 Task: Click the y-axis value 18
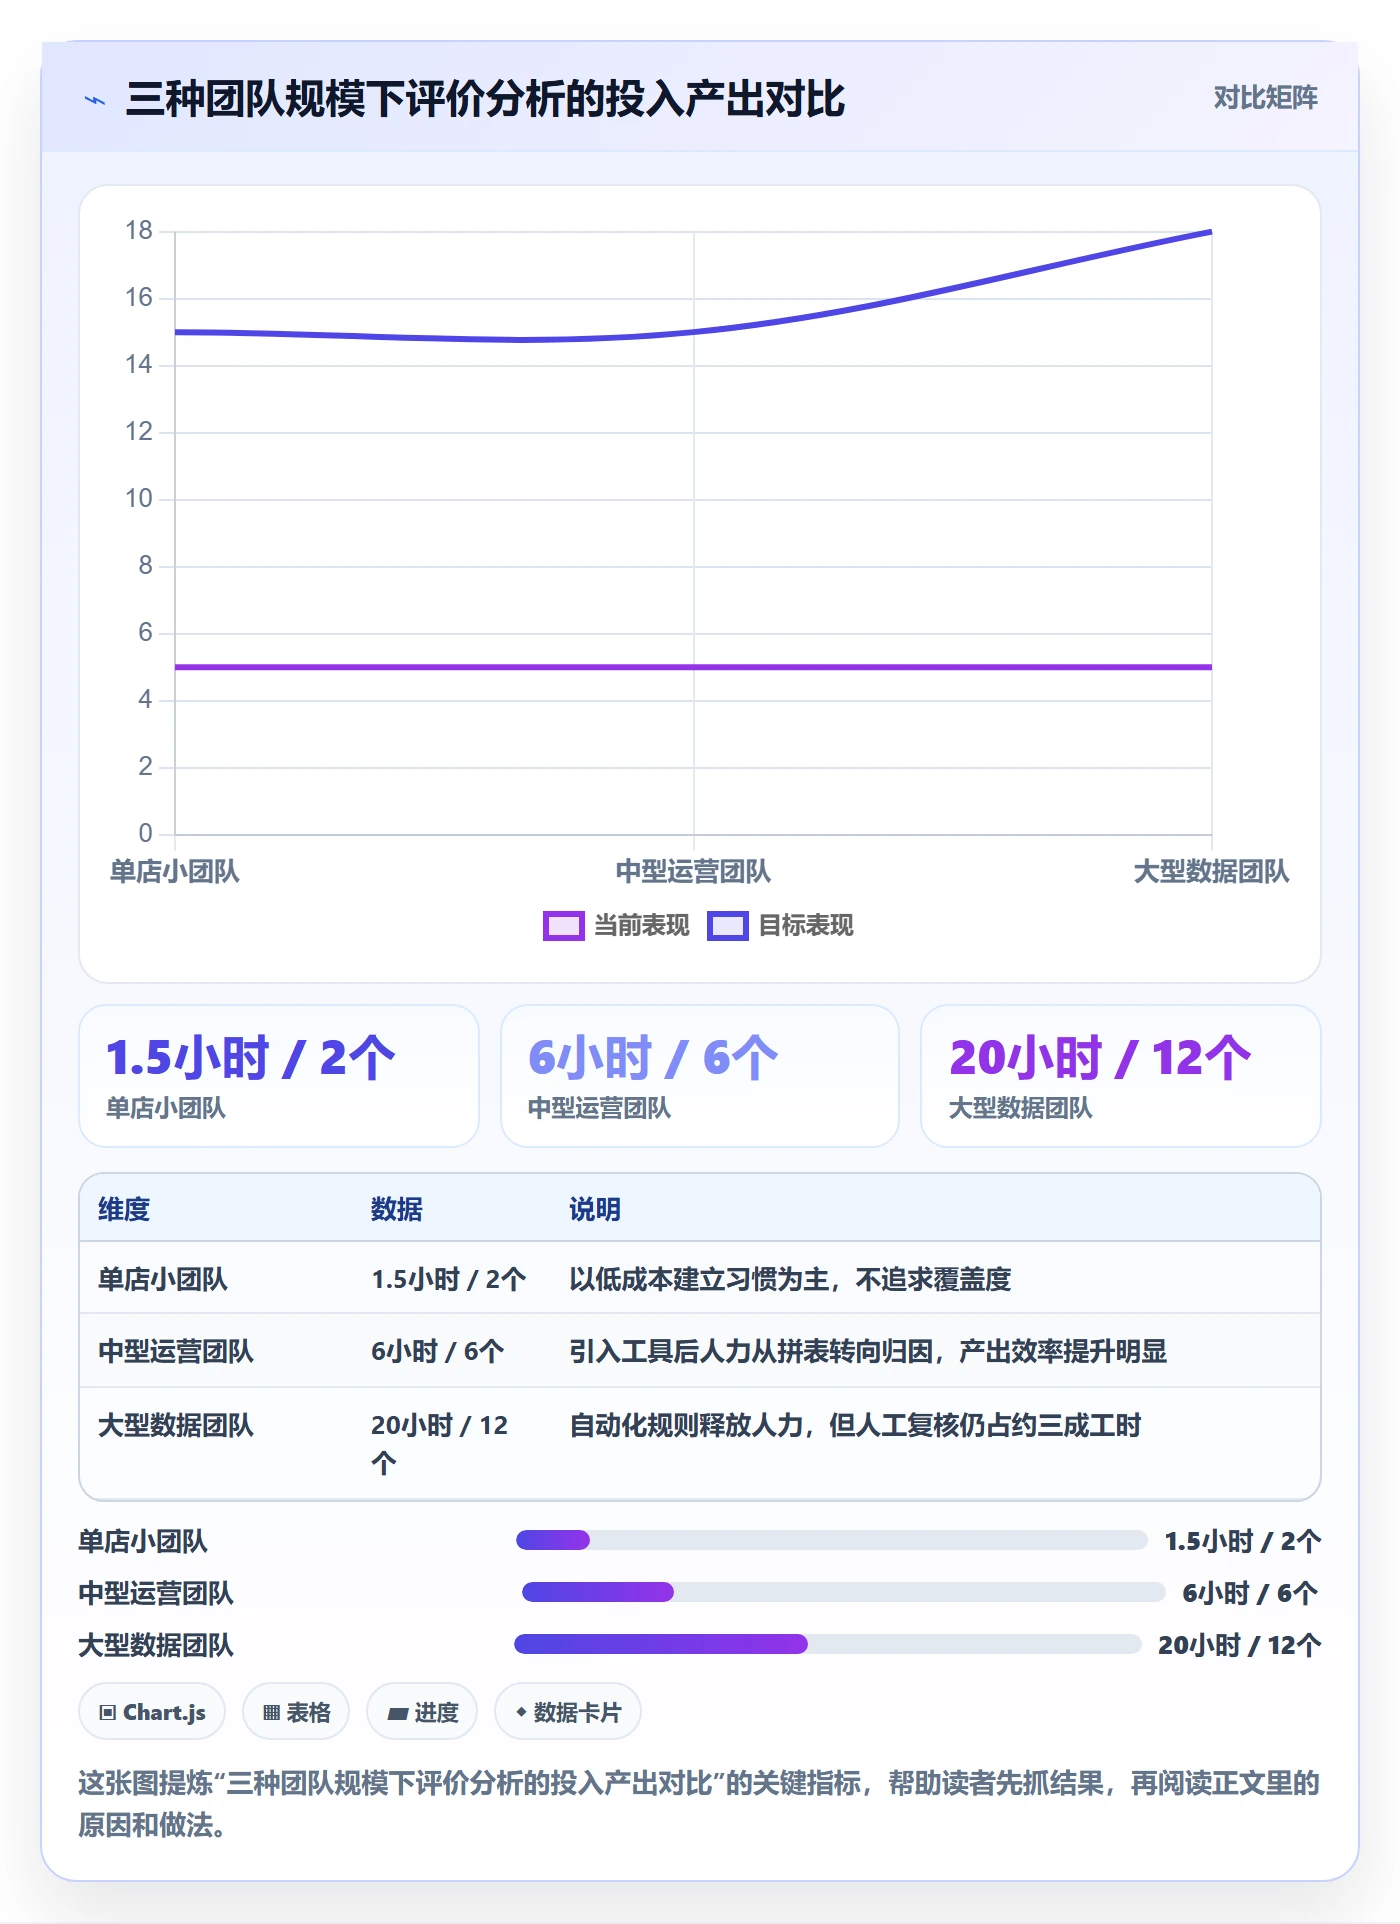pyautogui.click(x=139, y=231)
